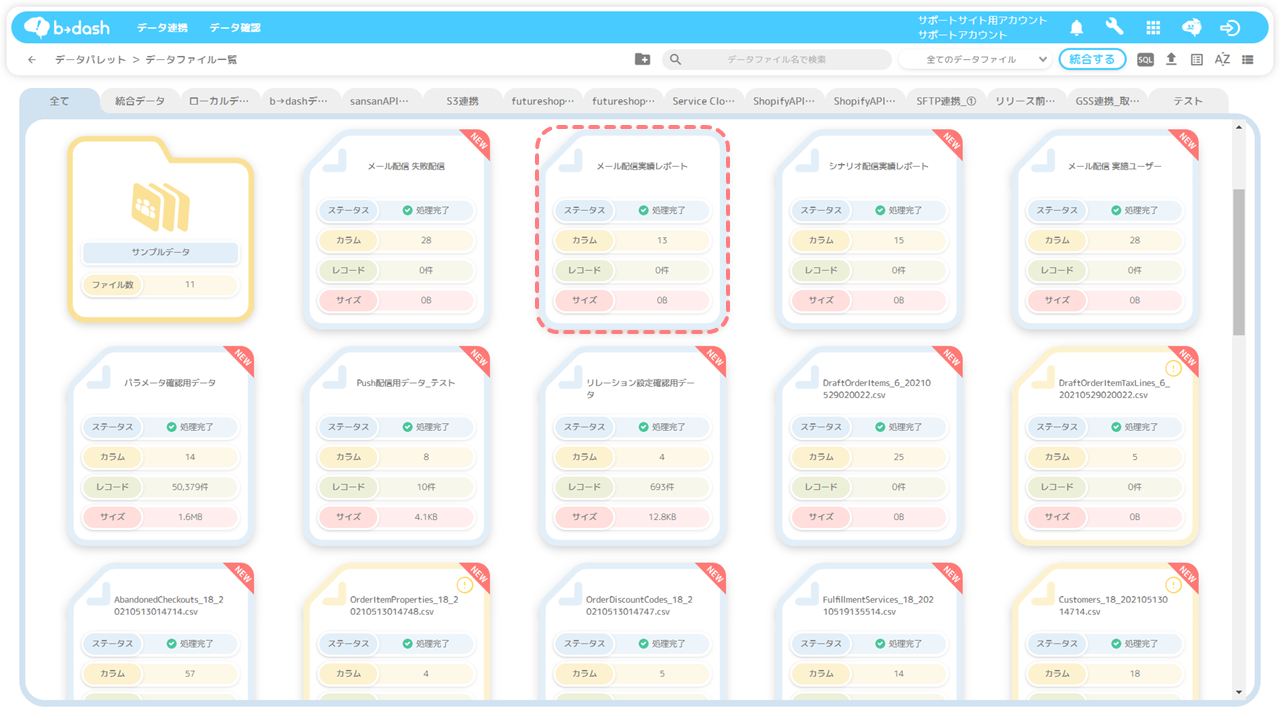Open the メール配信 実施ユーザー file card
1280x720 pixels.
pyautogui.click(x=1105, y=228)
